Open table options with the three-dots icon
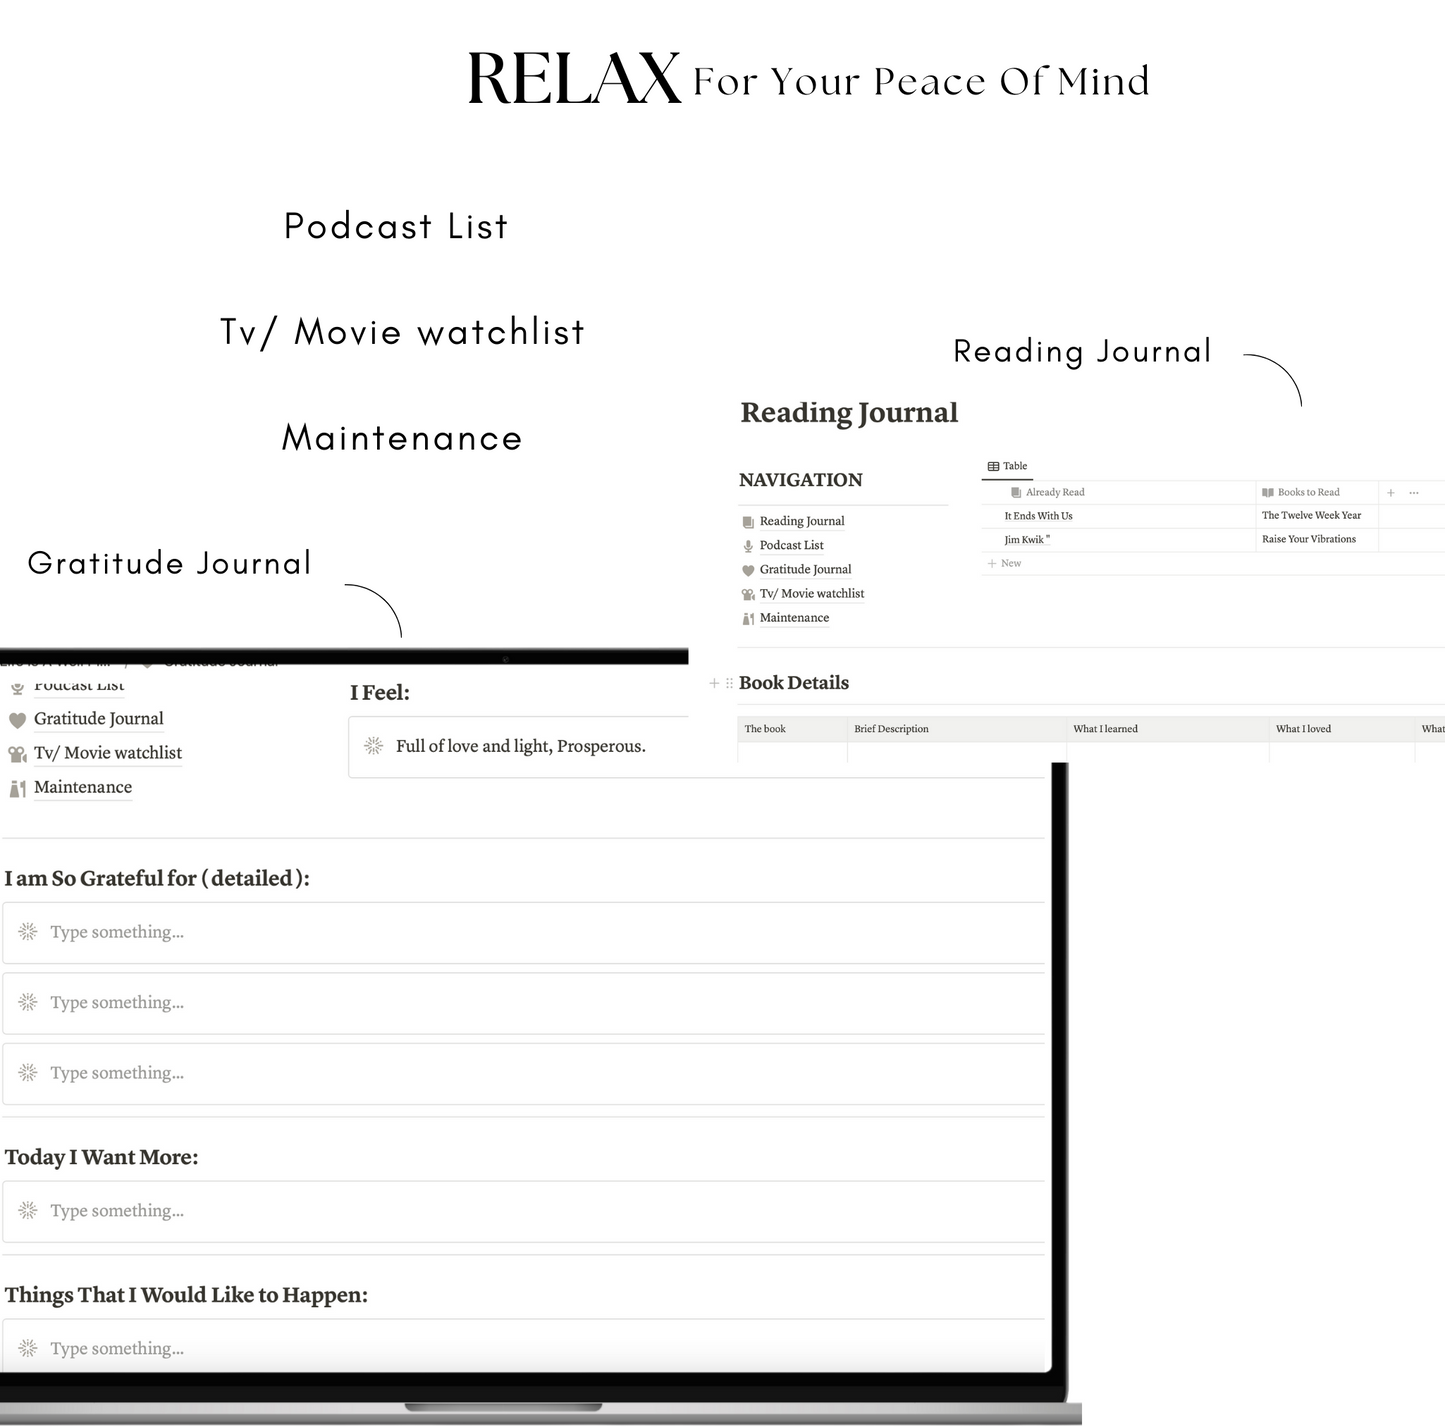The width and height of the screenshot is (1445, 1427). [1414, 493]
